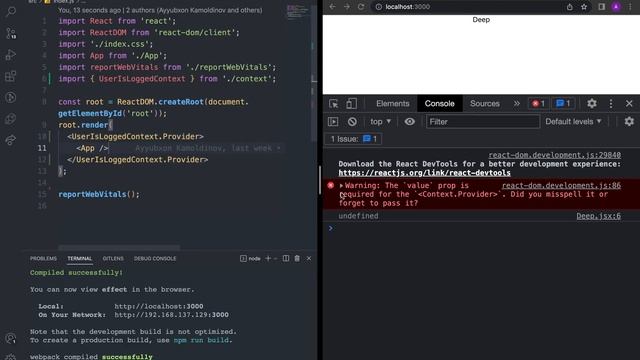Select the Console tab

(440, 104)
